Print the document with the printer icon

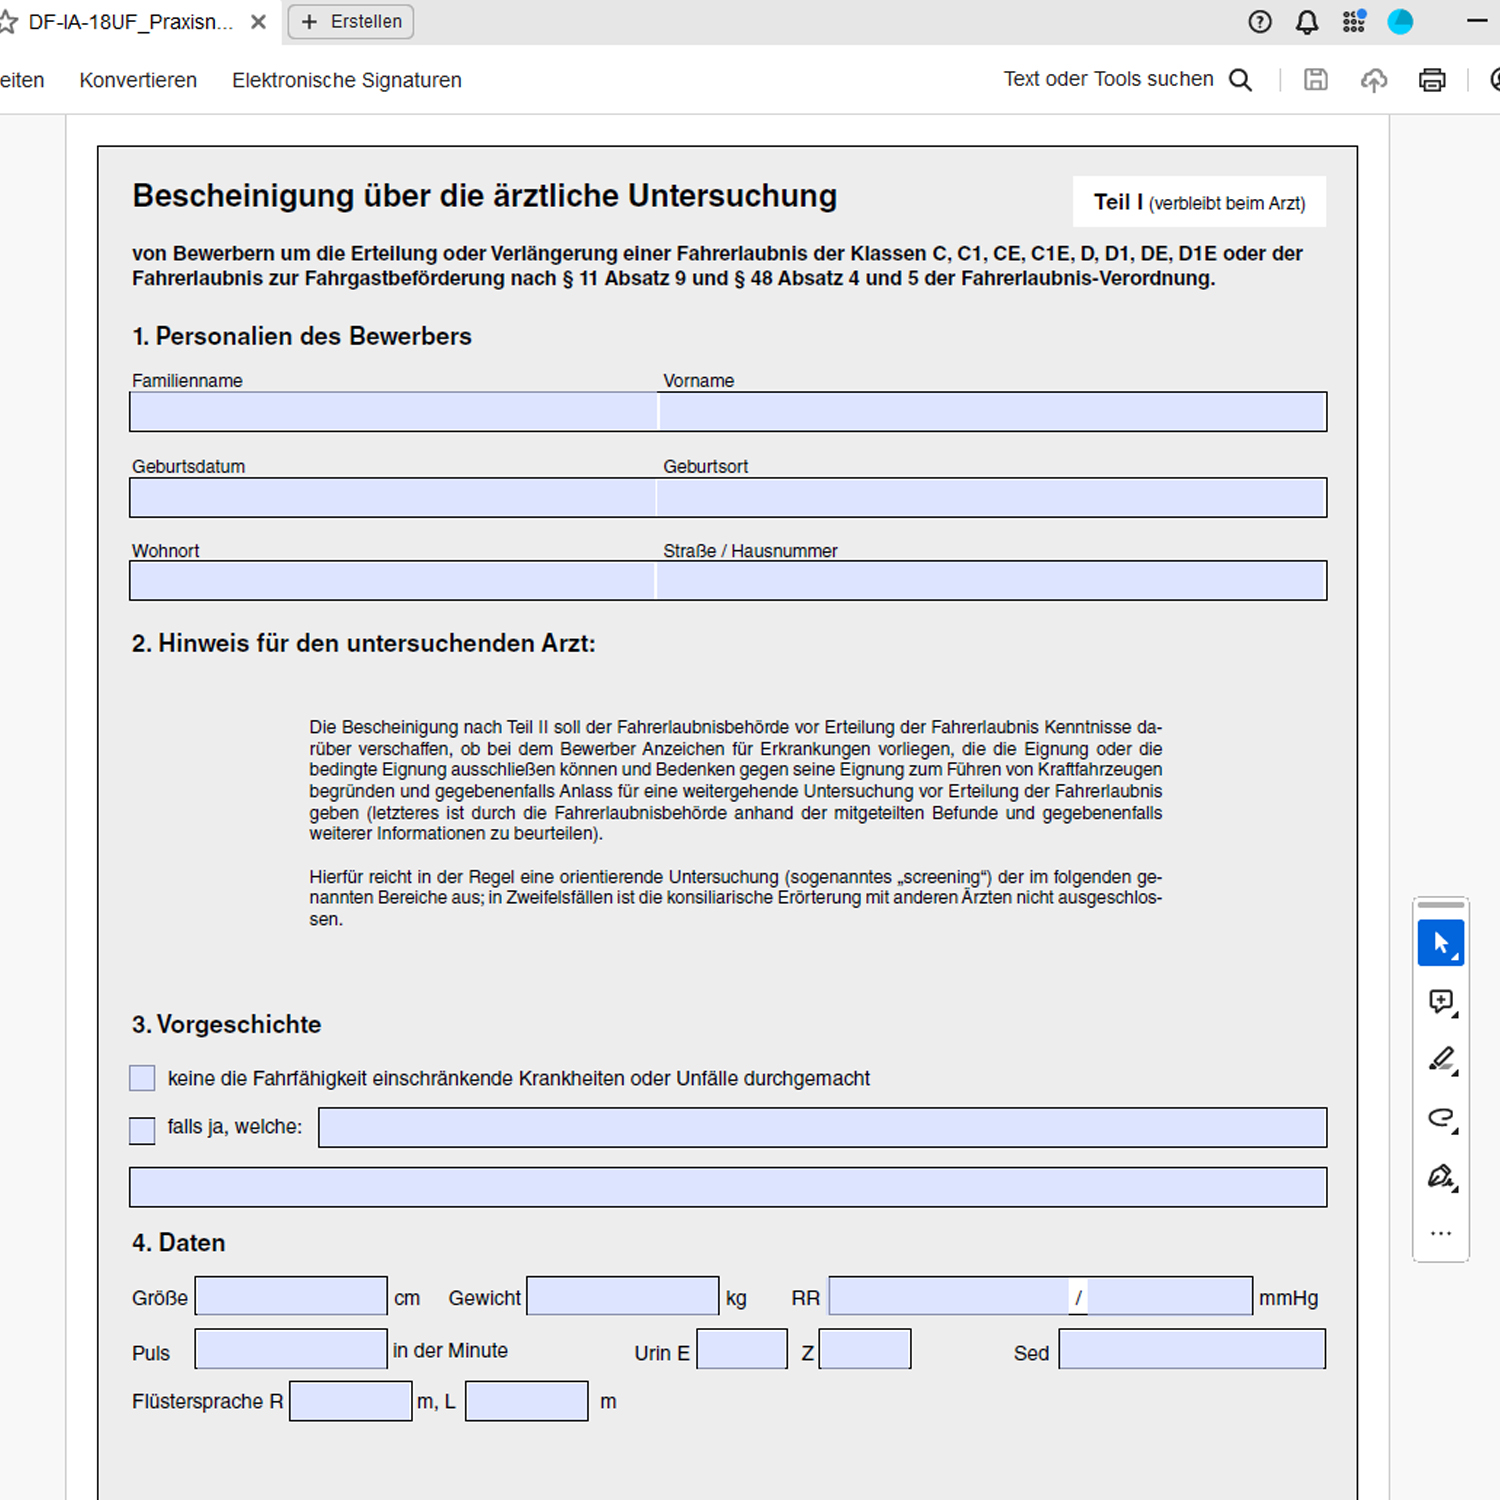tap(1432, 80)
